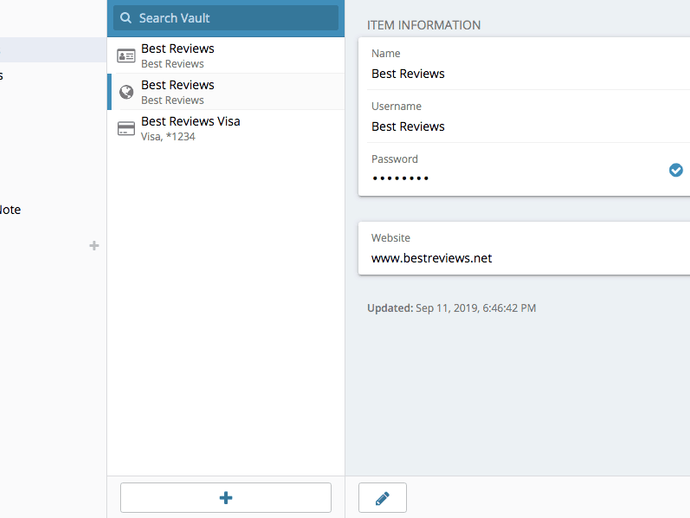690x518 pixels.
Task: Open the Best Reviews Visa entry
Action: (226, 128)
